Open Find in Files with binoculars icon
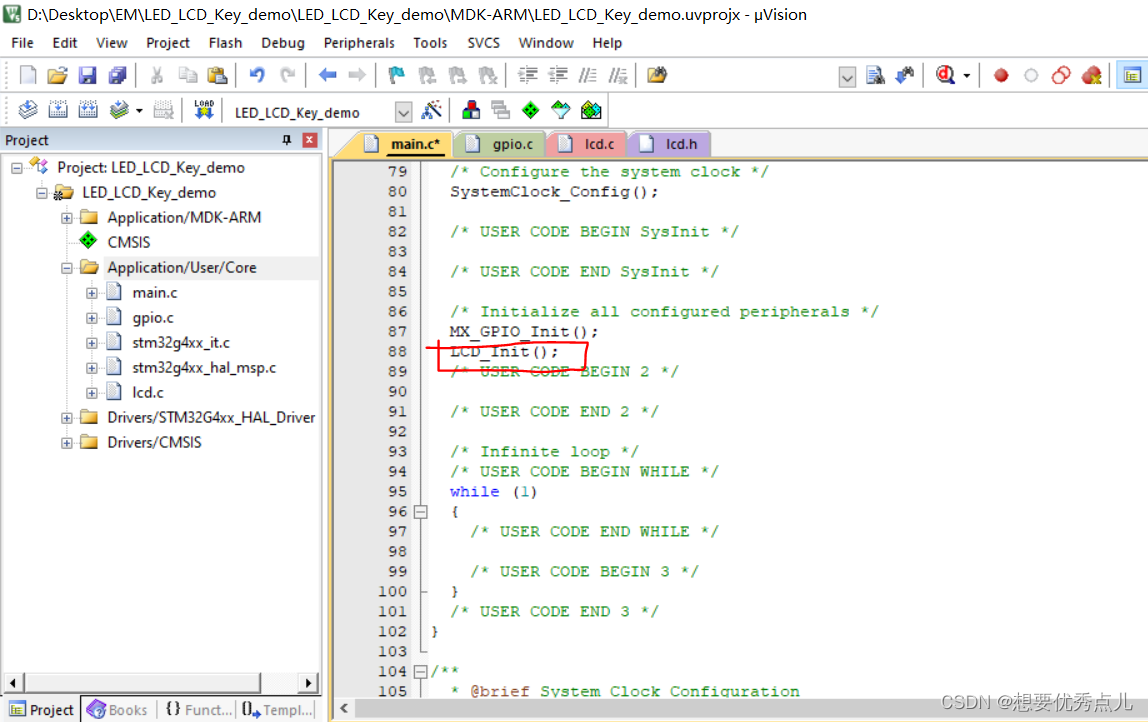The height and width of the screenshot is (722, 1148). [873, 75]
